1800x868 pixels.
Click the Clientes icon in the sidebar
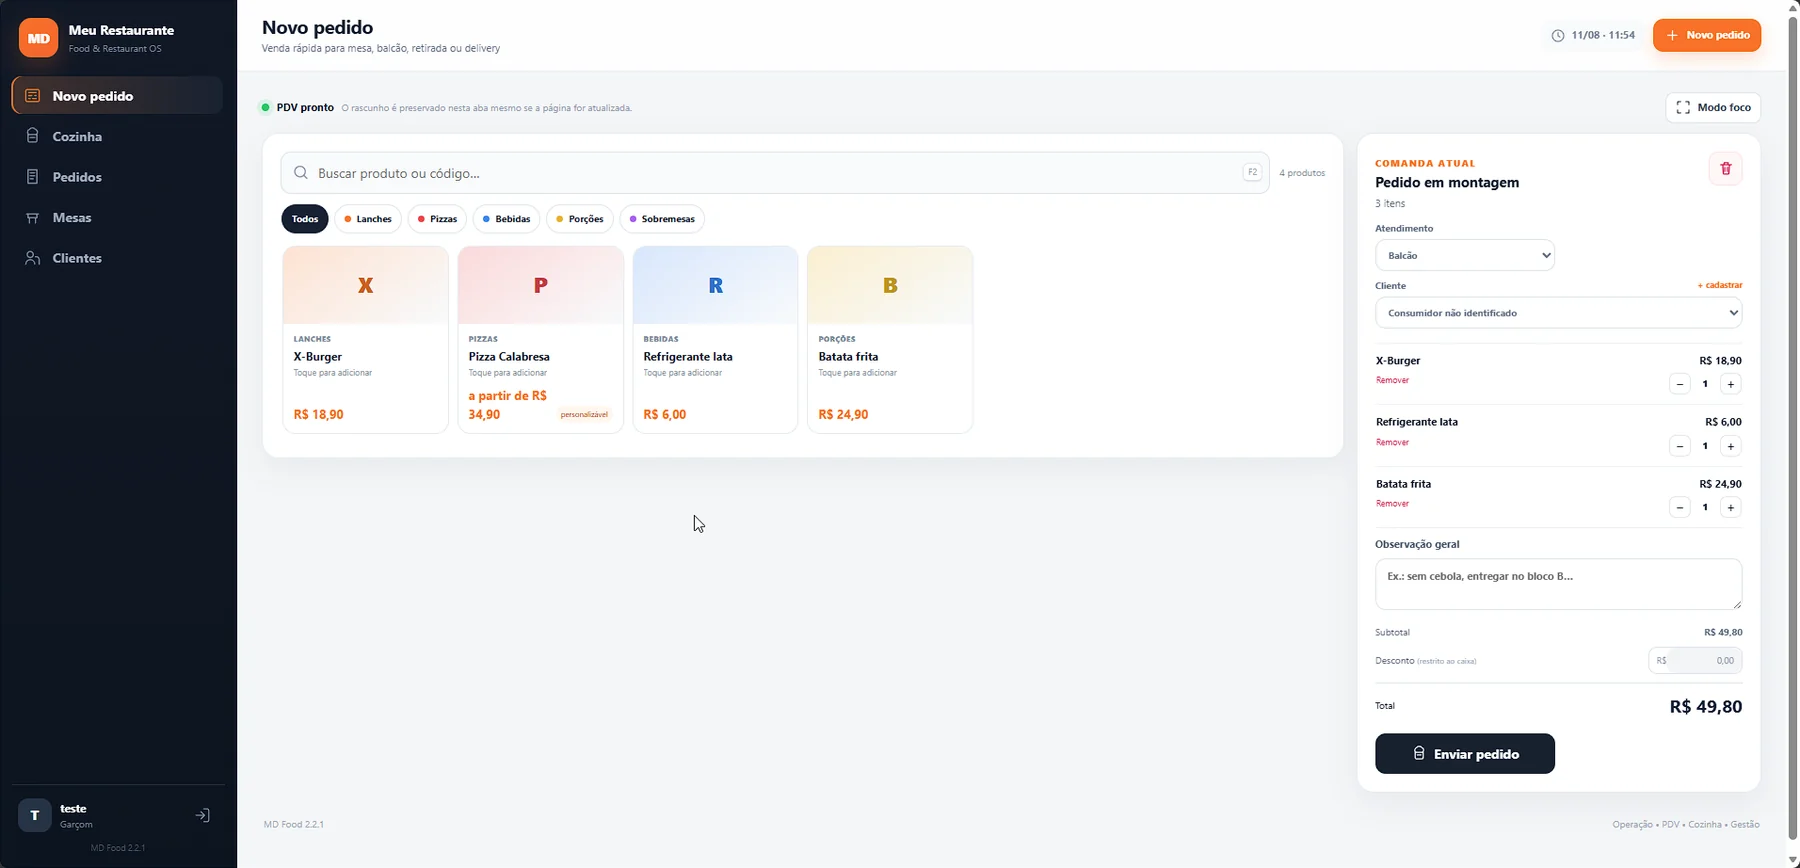point(33,258)
